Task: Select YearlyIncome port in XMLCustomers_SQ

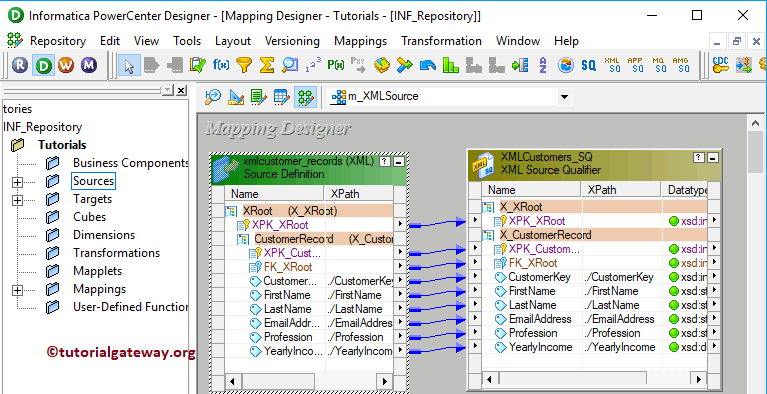Action: point(541,347)
